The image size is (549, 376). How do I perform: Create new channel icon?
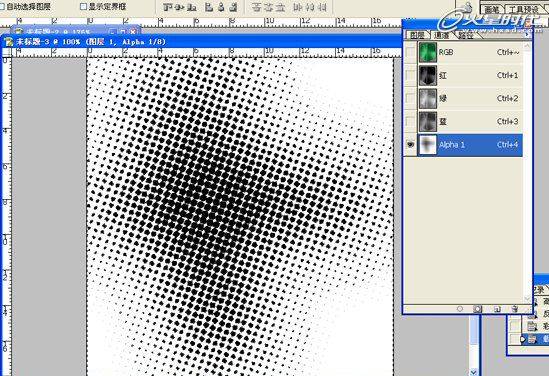497,309
